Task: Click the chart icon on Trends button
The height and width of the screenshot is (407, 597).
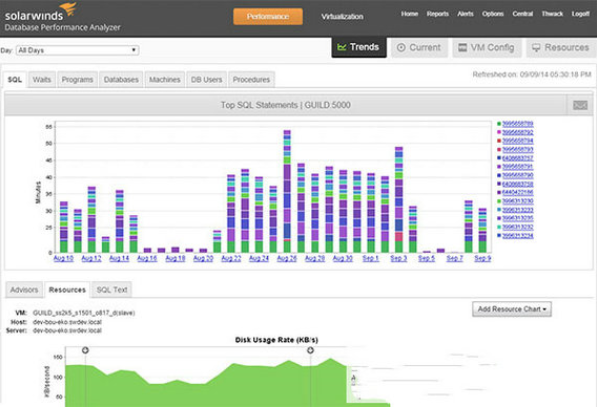Action: coord(342,47)
